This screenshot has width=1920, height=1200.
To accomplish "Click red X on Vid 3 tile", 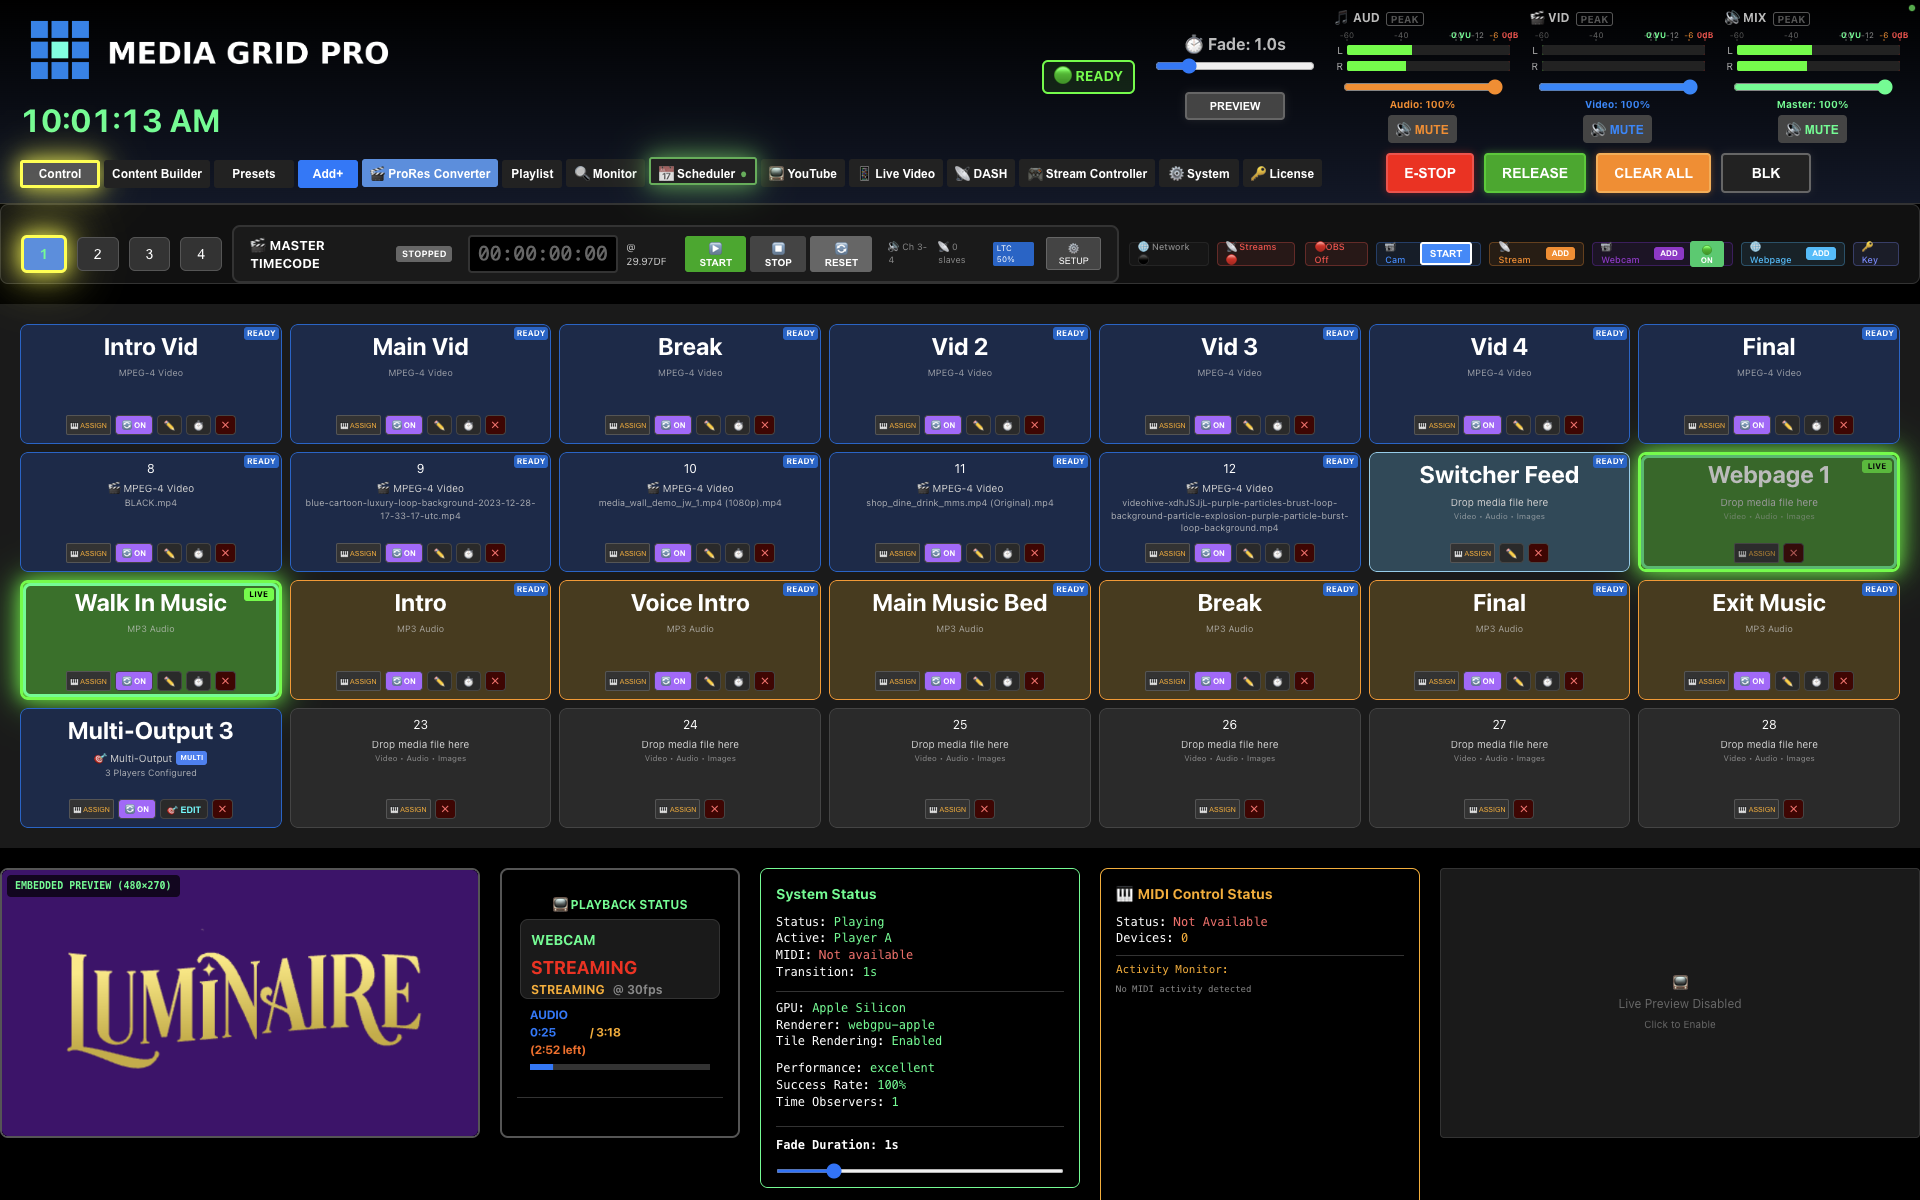I will tap(1304, 425).
